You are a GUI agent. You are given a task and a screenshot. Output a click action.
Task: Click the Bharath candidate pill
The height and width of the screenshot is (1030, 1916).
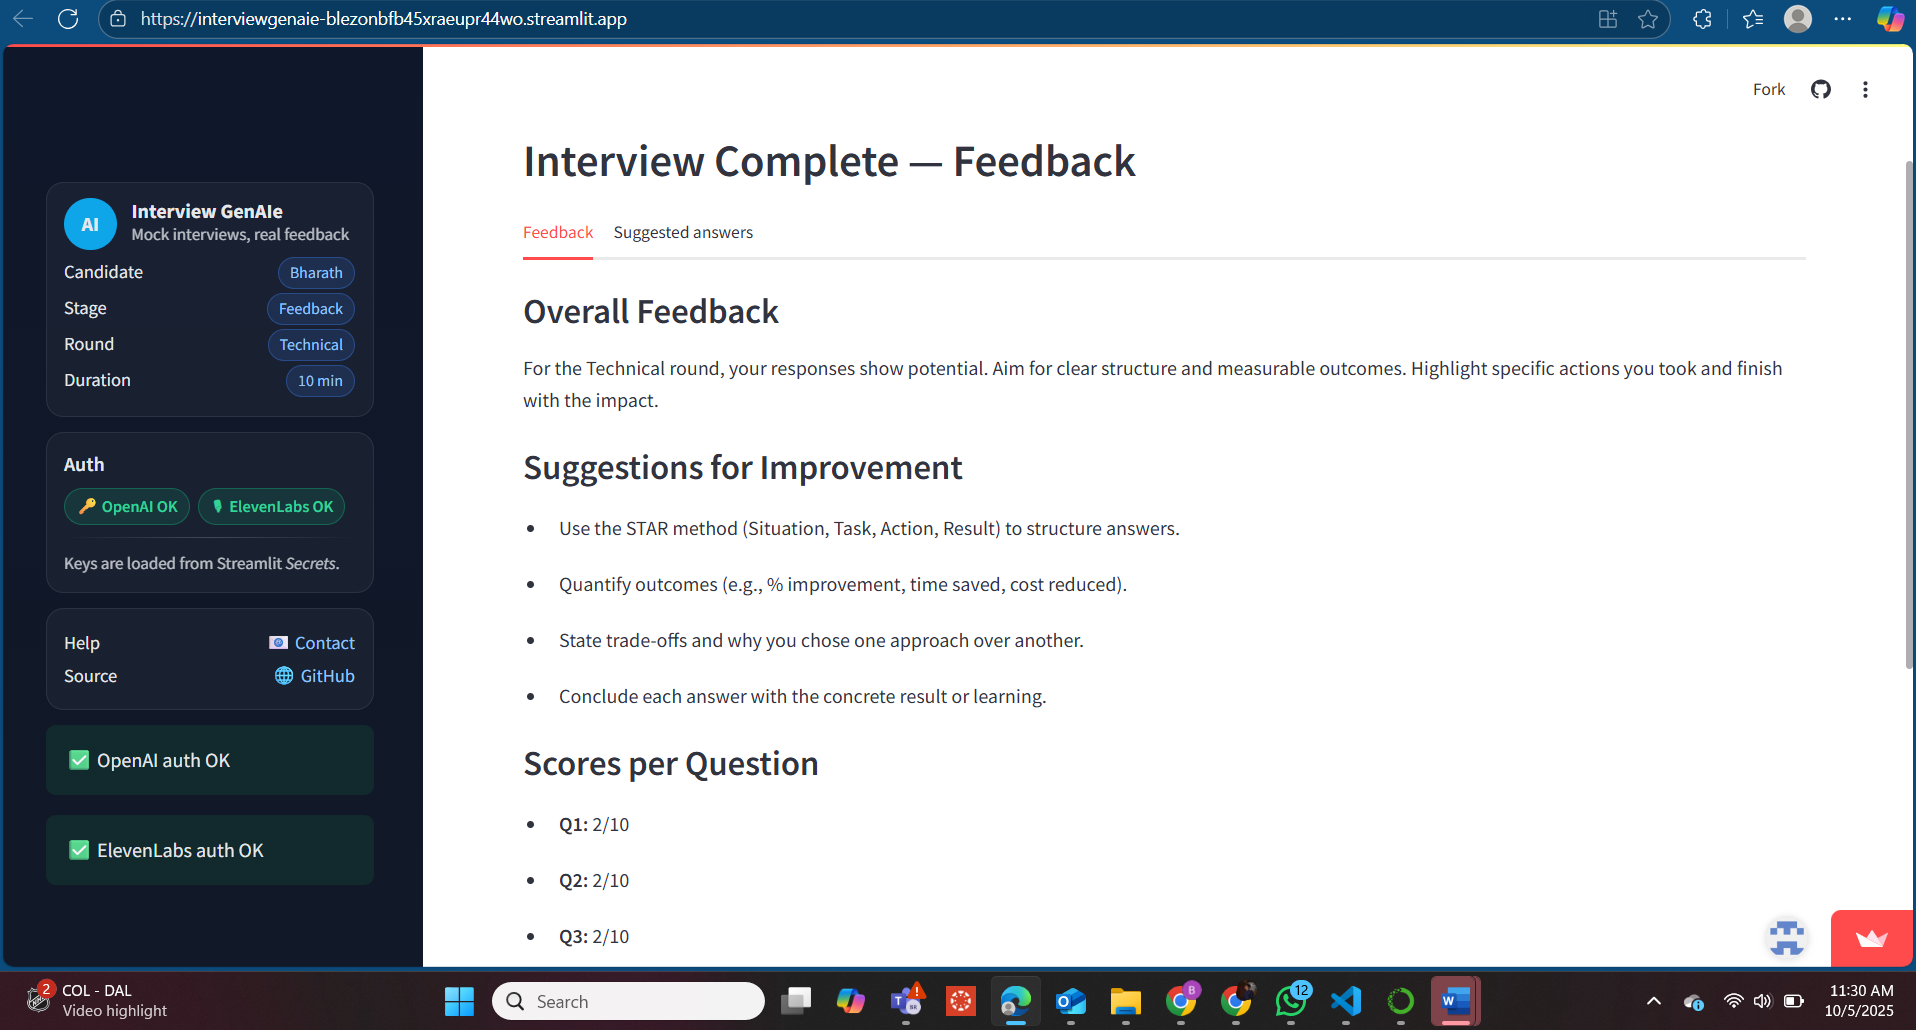[x=316, y=273]
